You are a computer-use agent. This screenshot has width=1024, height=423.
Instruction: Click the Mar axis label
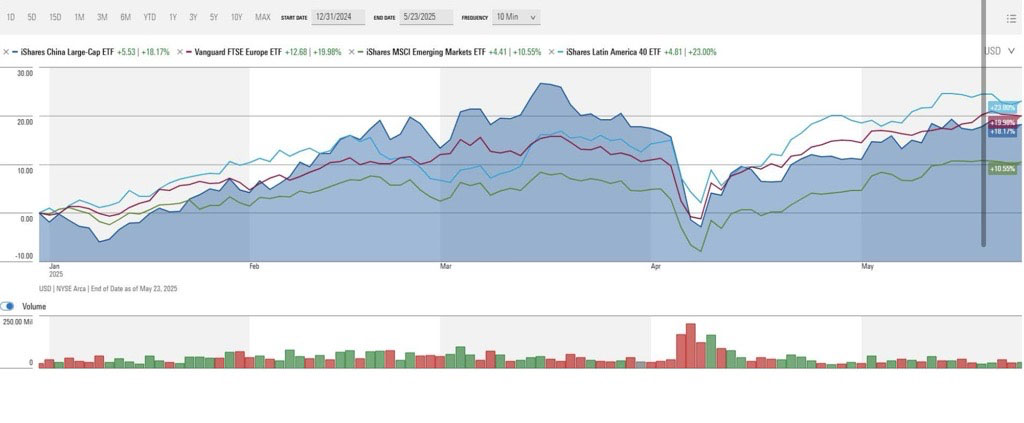pyautogui.click(x=445, y=266)
